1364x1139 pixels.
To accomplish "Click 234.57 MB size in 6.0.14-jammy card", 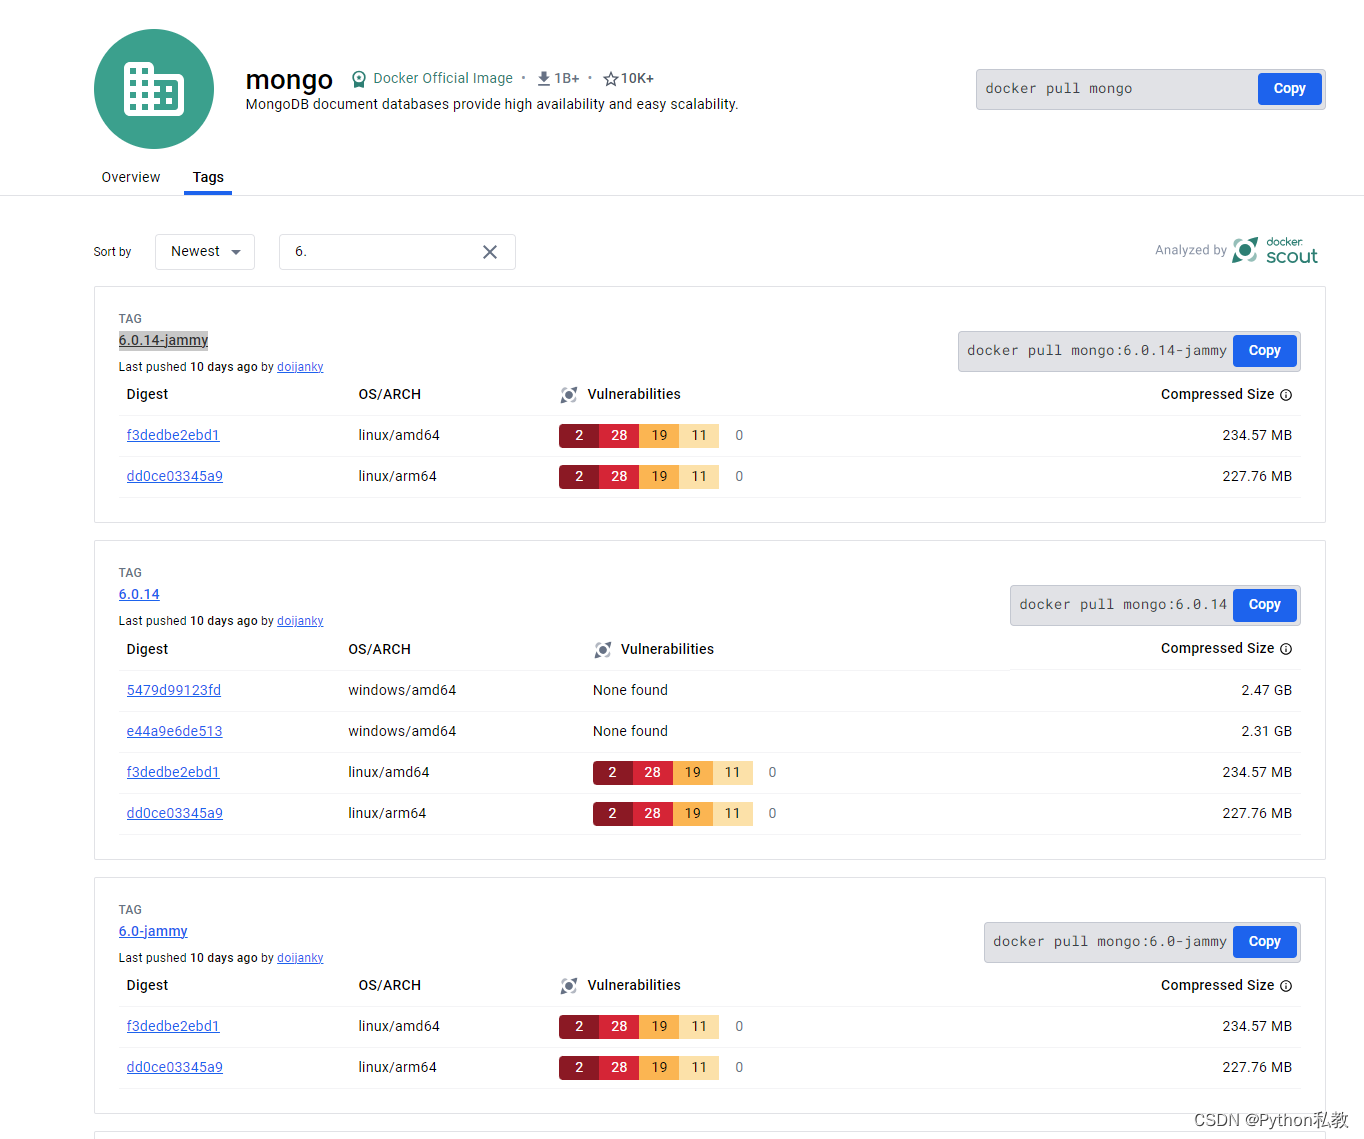I will pyautogui.click(x=1257, y=435).
